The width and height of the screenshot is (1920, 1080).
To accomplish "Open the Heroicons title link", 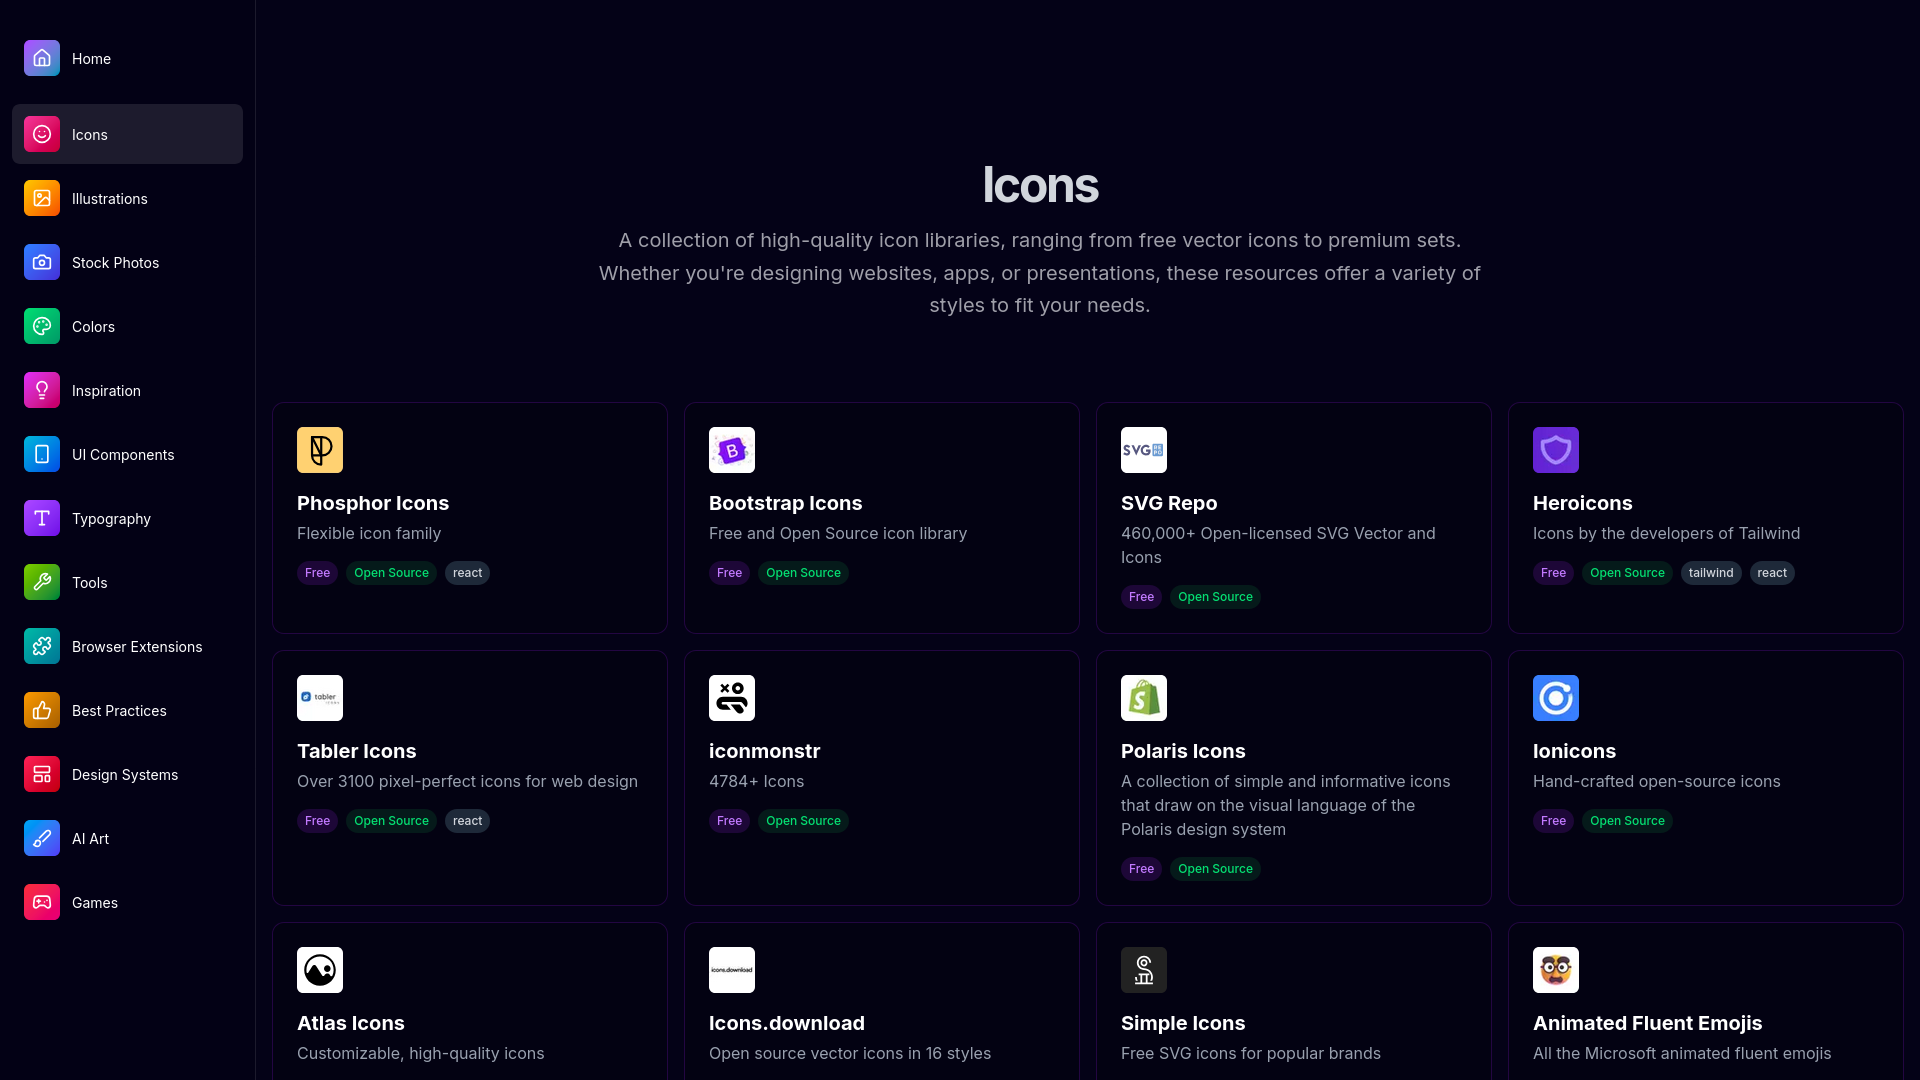I will click(1582, 503).
